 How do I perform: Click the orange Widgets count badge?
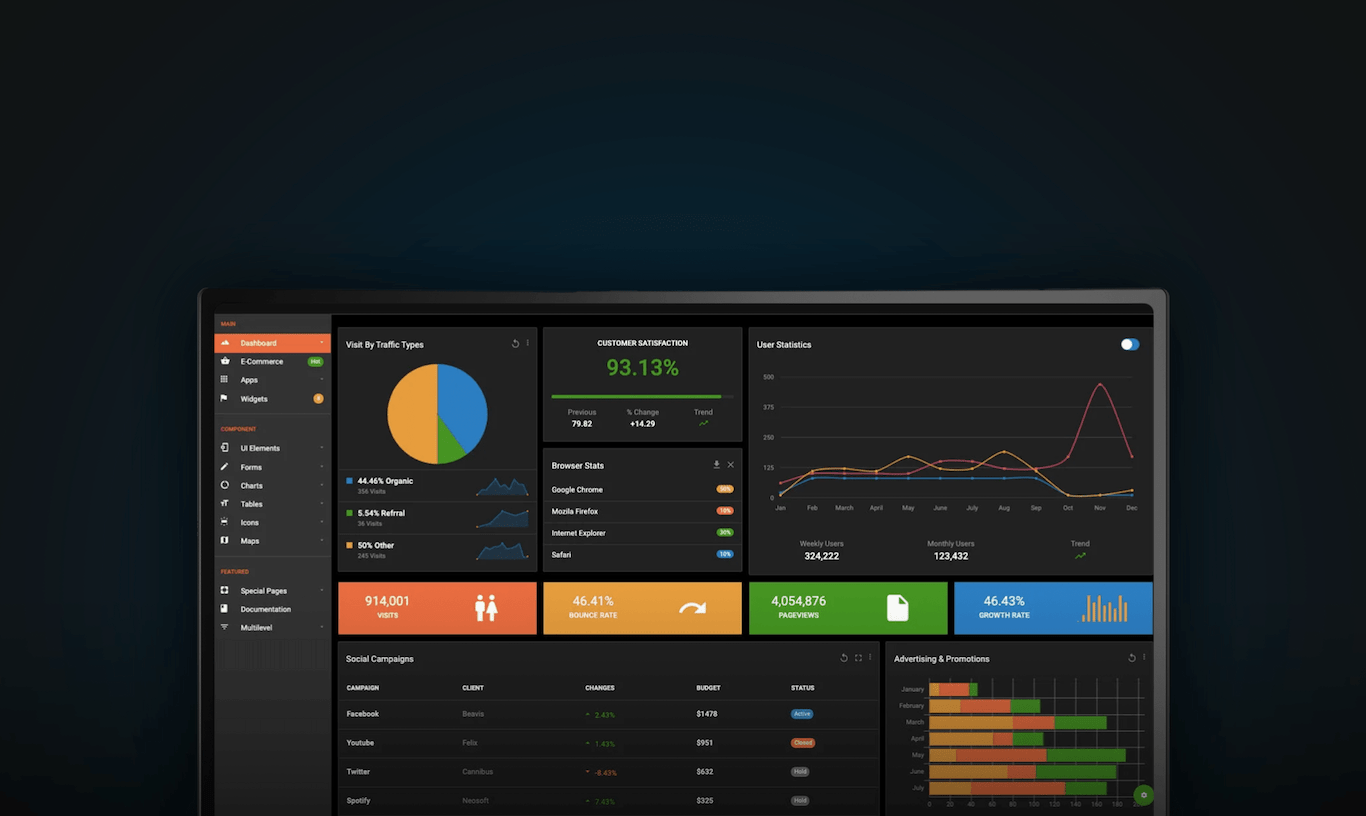point(318,398)
